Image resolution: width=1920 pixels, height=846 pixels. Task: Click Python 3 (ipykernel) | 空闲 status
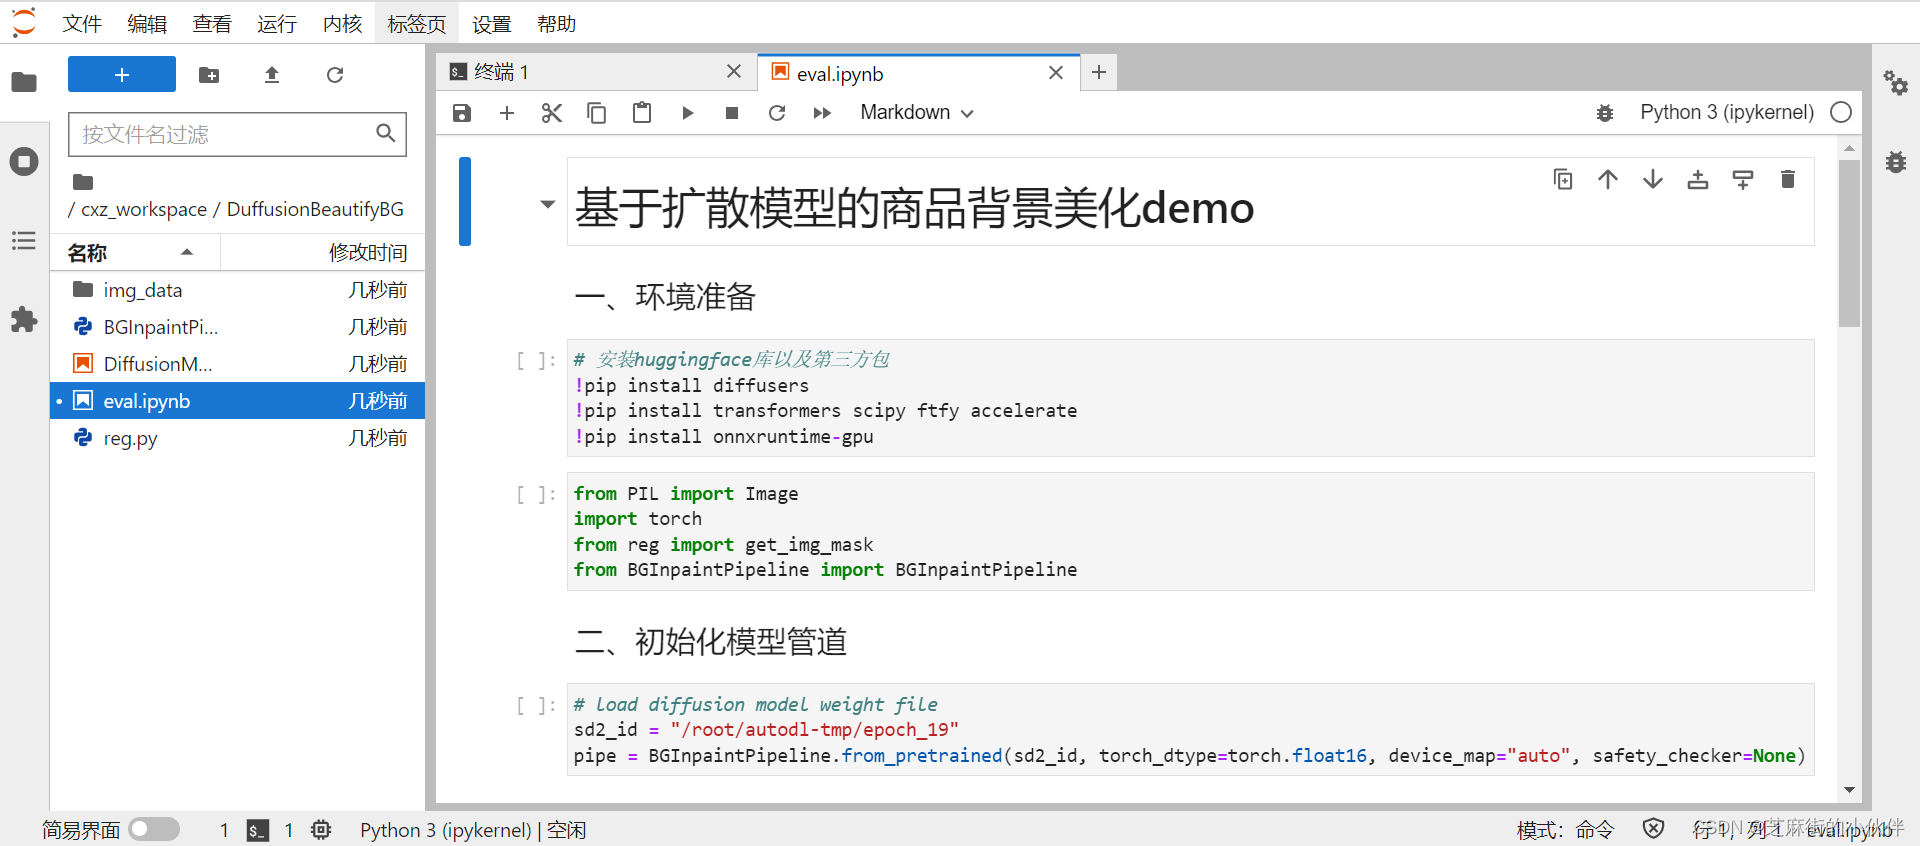tap(473, 830)
